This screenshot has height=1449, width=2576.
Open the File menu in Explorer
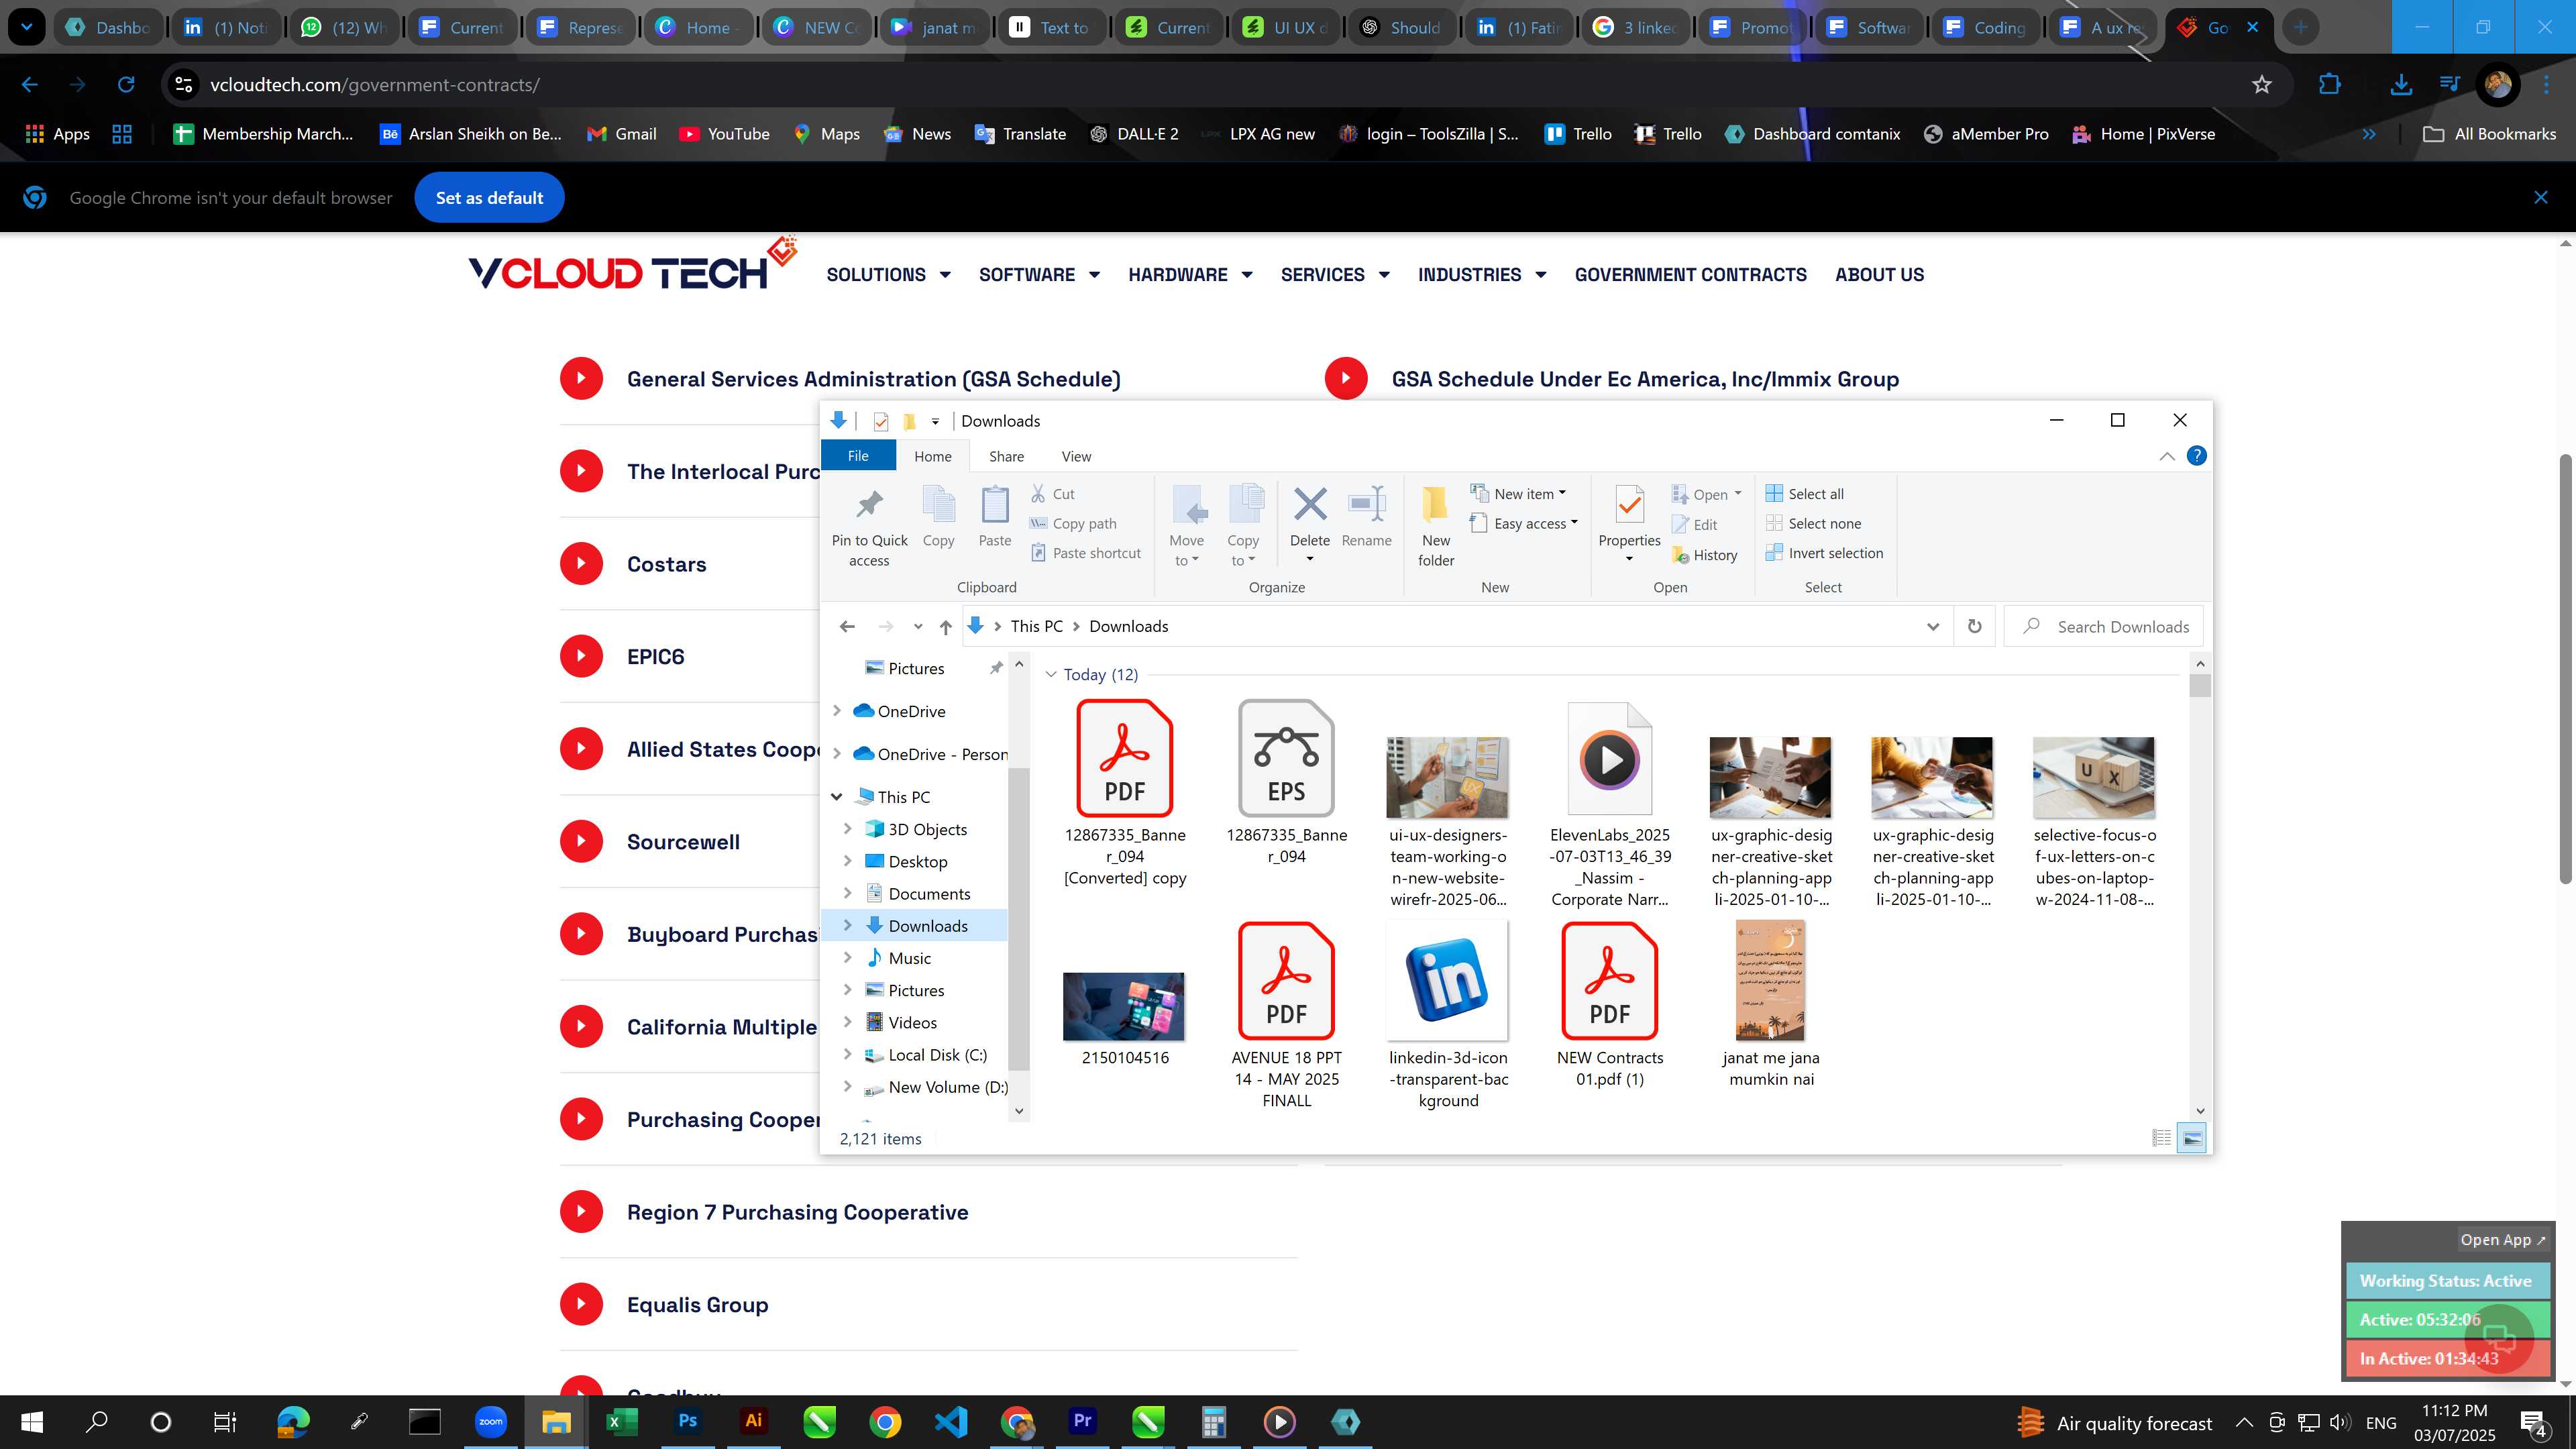(858, 456)
